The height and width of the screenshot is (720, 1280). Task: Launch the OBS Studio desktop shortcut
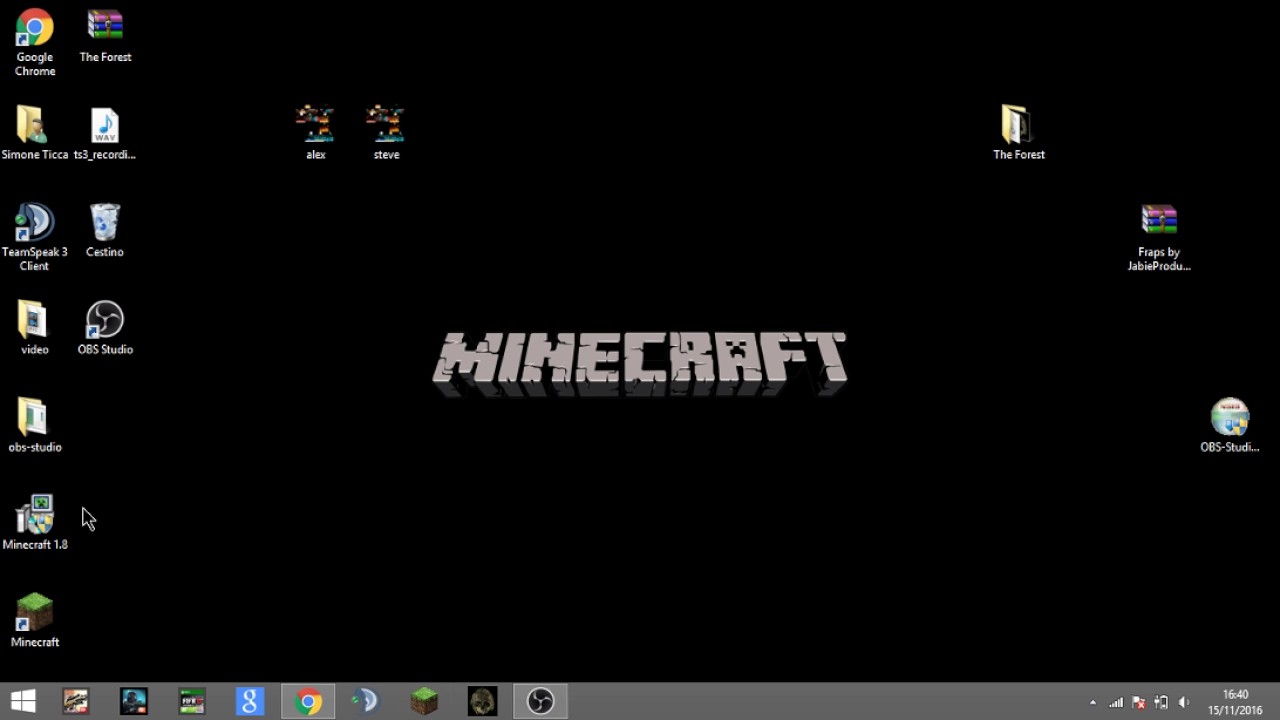105,328
